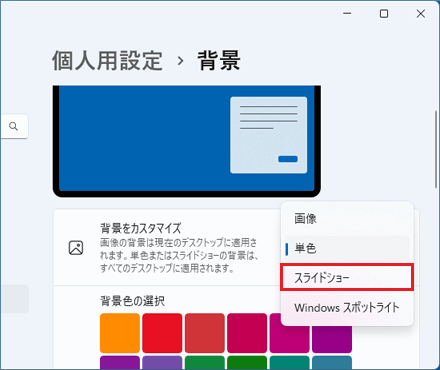The width and height of the screenshot is (440, 370).
Task: Minimize the settings window
Action: pyautogui.click(x=347, y=14)
